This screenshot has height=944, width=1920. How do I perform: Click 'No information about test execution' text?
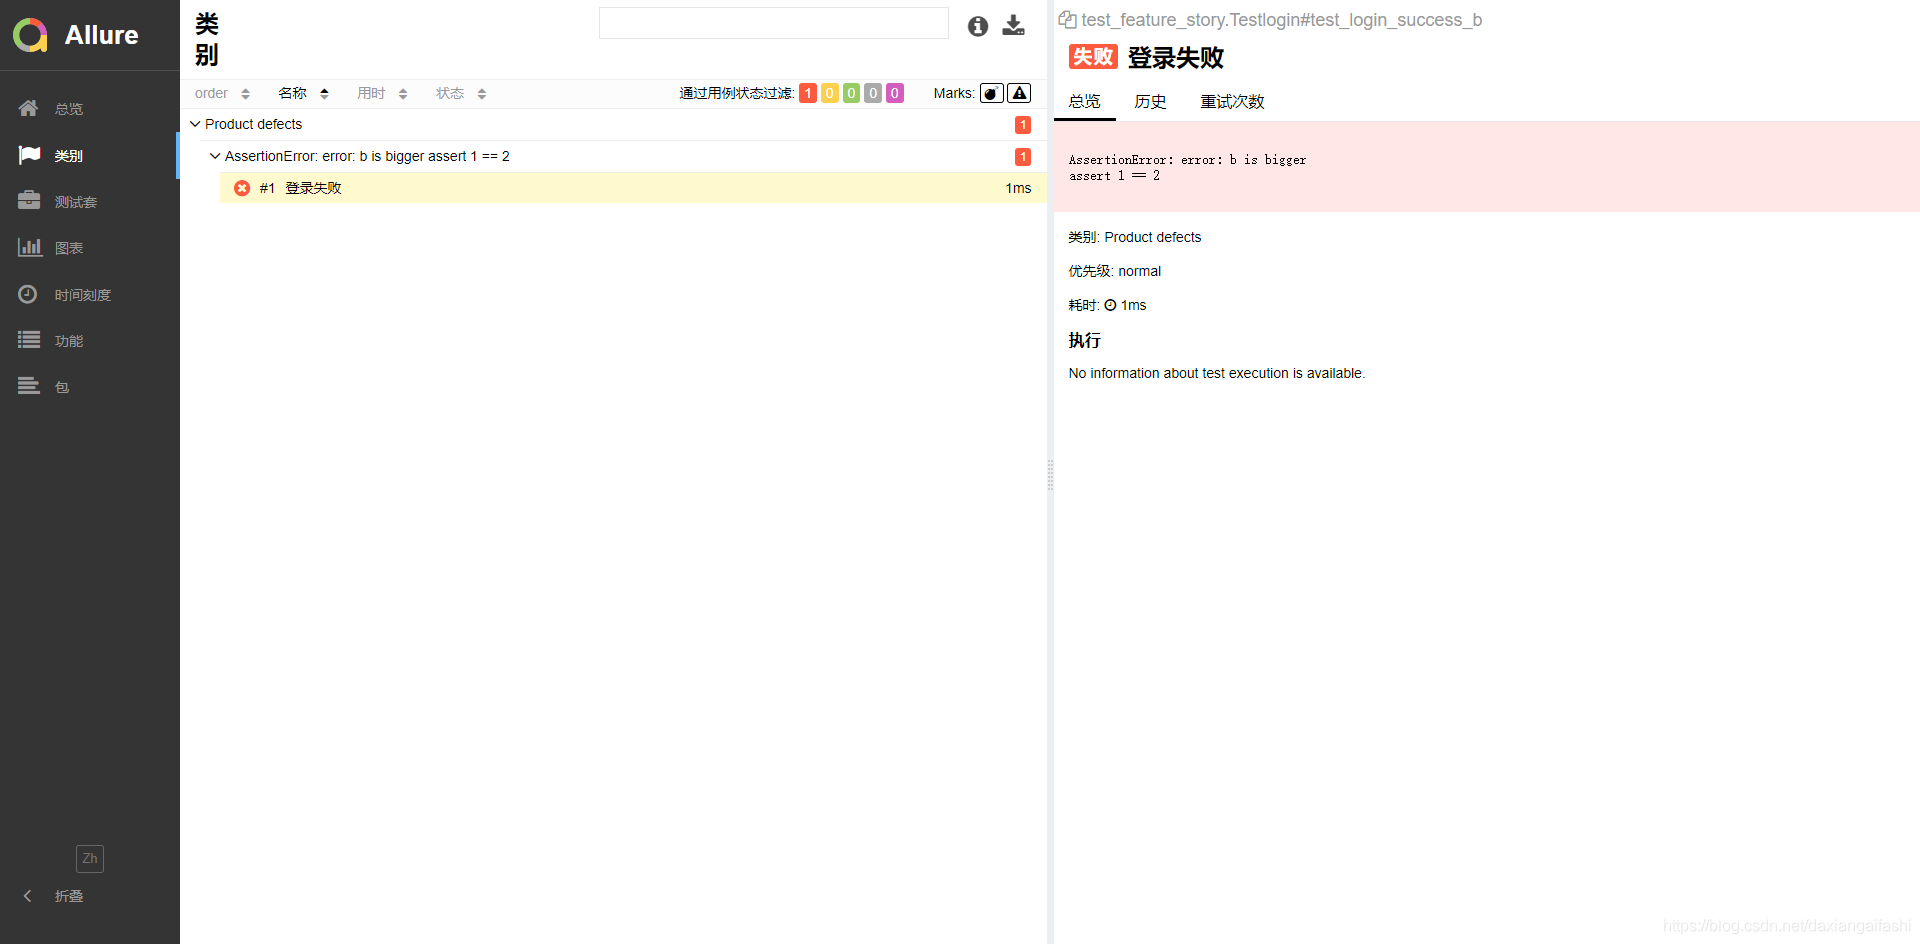coord(1216,373)
